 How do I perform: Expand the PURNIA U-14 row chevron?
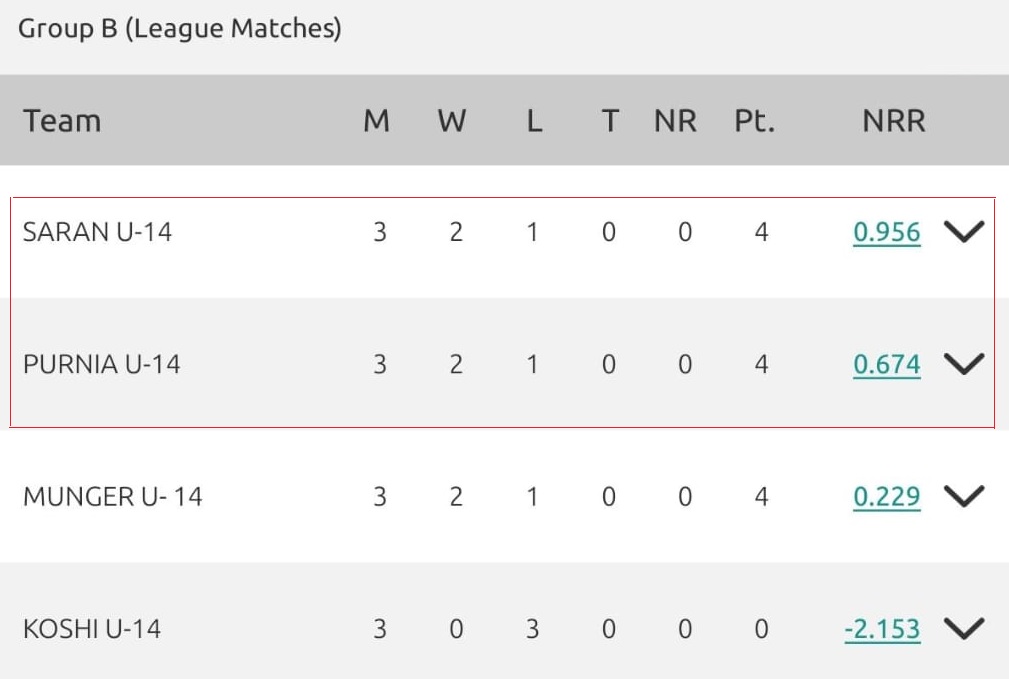(x=964, y=364)
